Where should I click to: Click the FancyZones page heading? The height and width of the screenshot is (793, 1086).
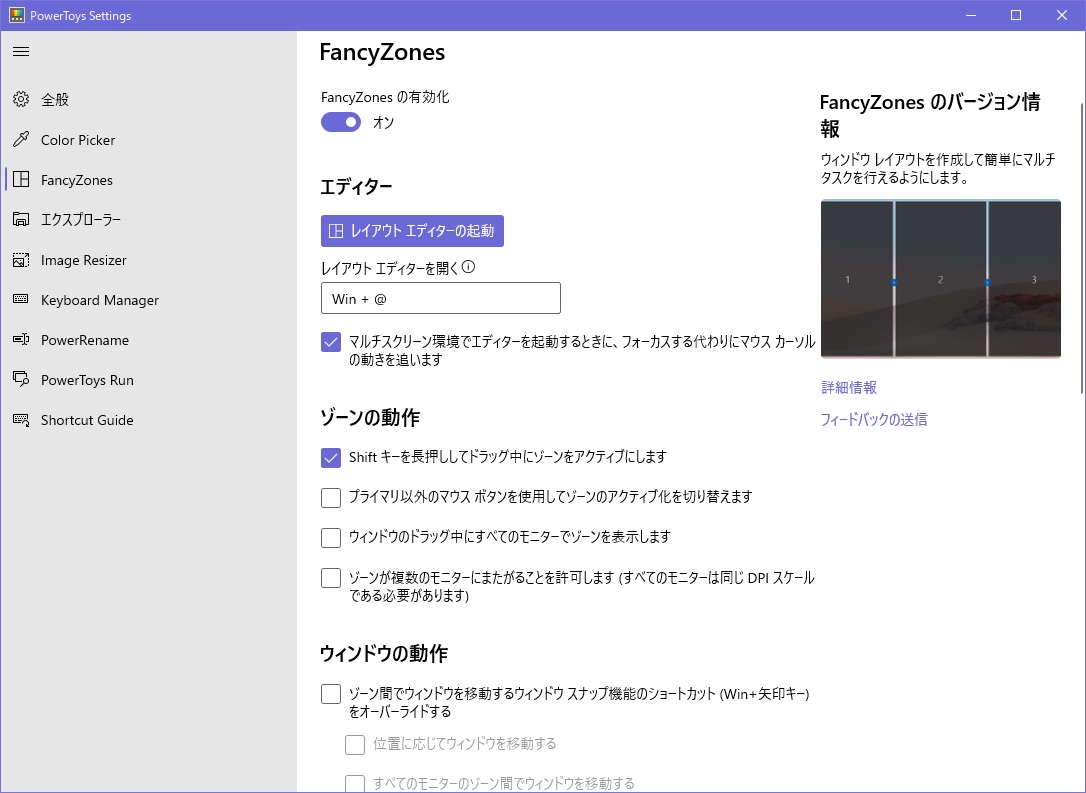coord(382,52)
